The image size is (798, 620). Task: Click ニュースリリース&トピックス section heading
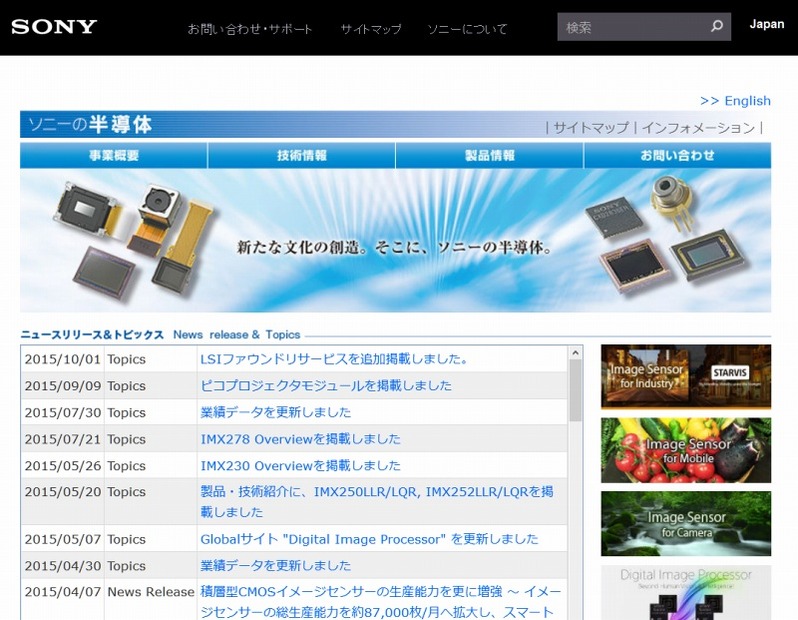(x=92, y=335)
